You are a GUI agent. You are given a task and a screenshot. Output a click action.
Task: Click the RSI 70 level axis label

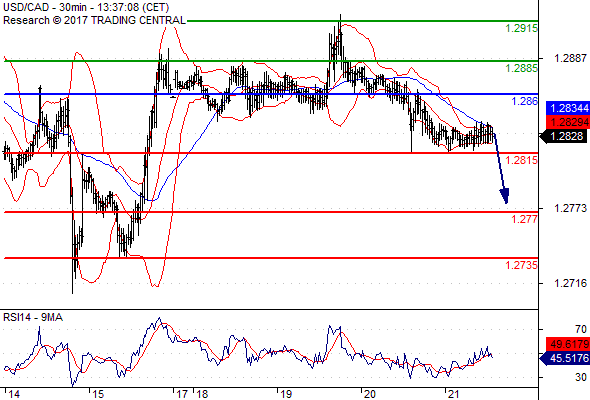(x=581, y=330)
